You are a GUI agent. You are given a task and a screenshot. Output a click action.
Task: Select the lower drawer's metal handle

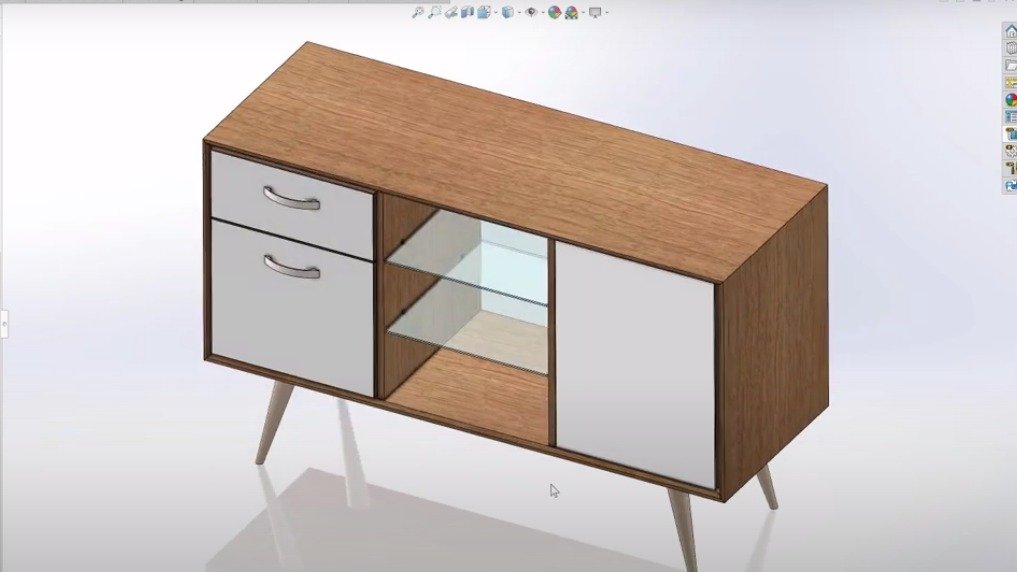click(x=292, y=267)
